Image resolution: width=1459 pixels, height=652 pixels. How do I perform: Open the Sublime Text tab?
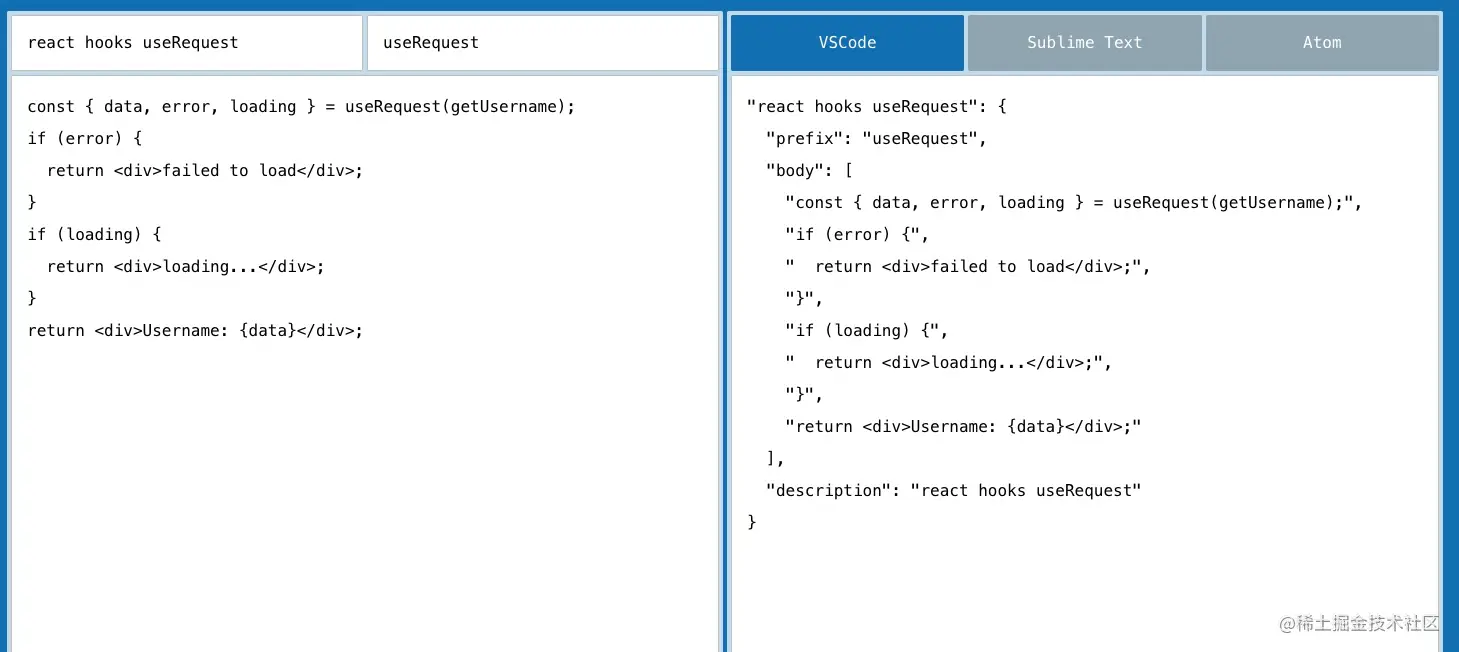click(1084, 43)
